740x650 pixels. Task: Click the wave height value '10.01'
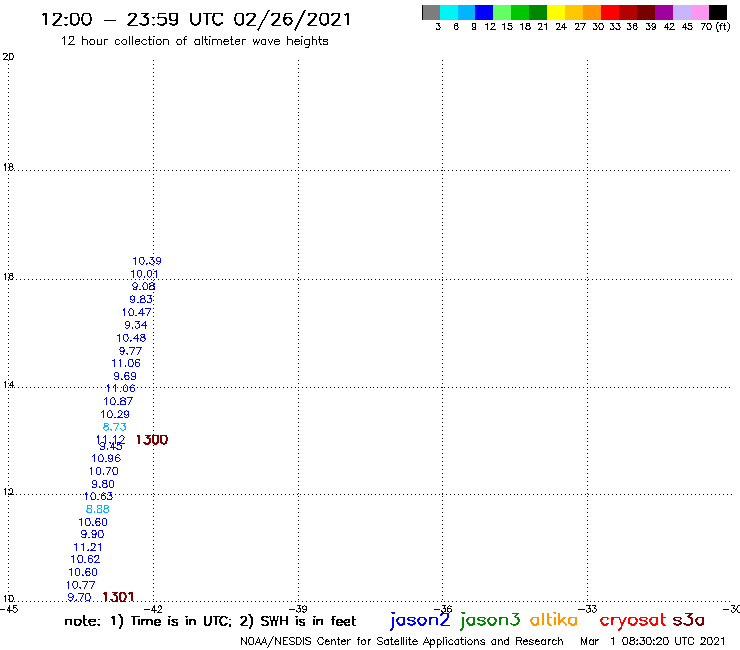click(144, 274)
